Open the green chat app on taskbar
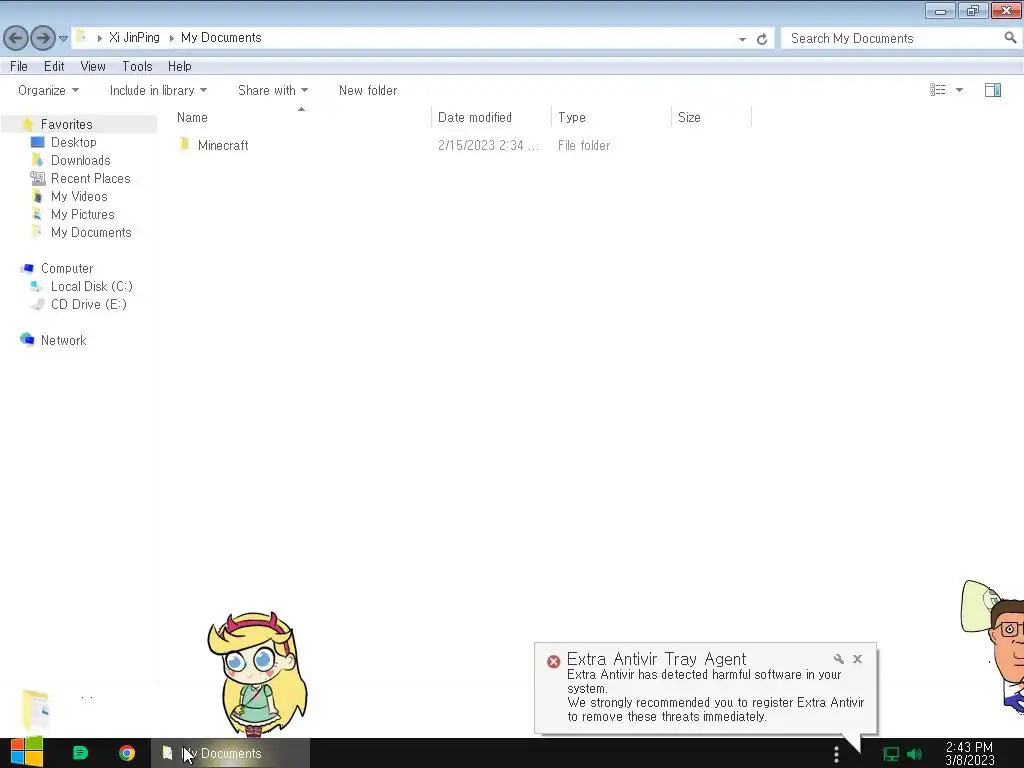 [80, 753]
